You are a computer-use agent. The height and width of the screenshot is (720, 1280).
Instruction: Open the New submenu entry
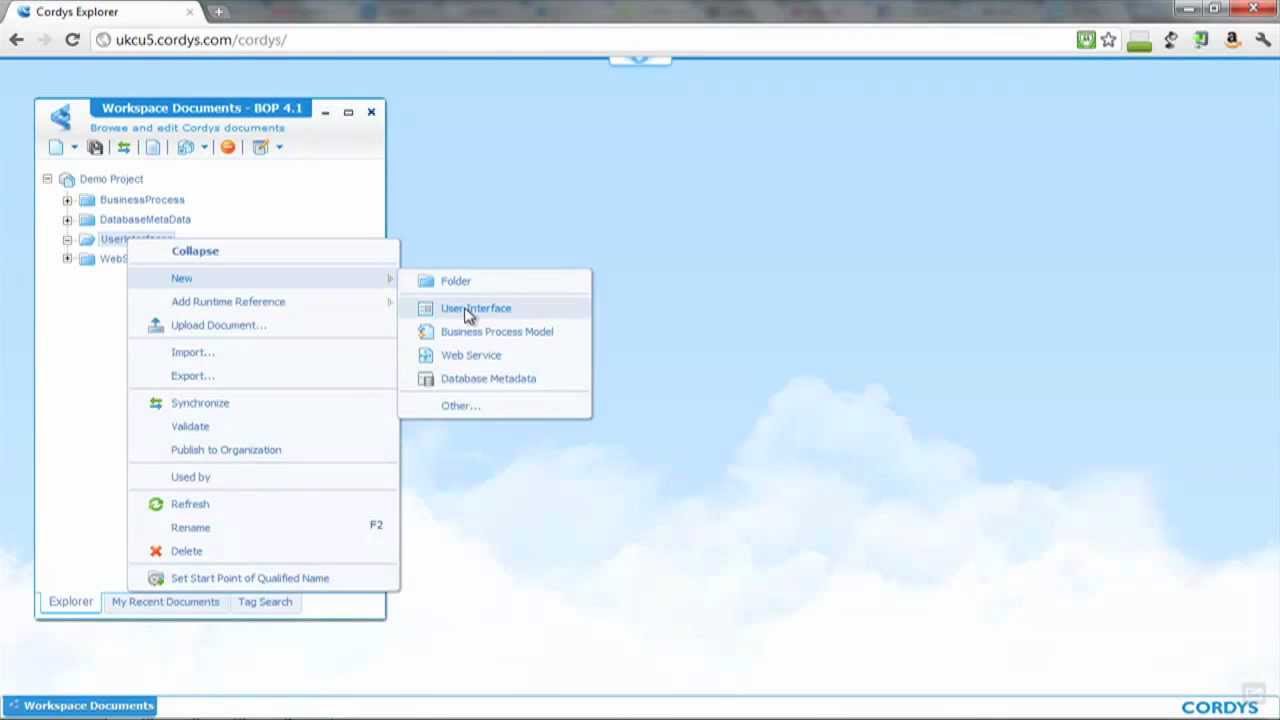(263, 278)
